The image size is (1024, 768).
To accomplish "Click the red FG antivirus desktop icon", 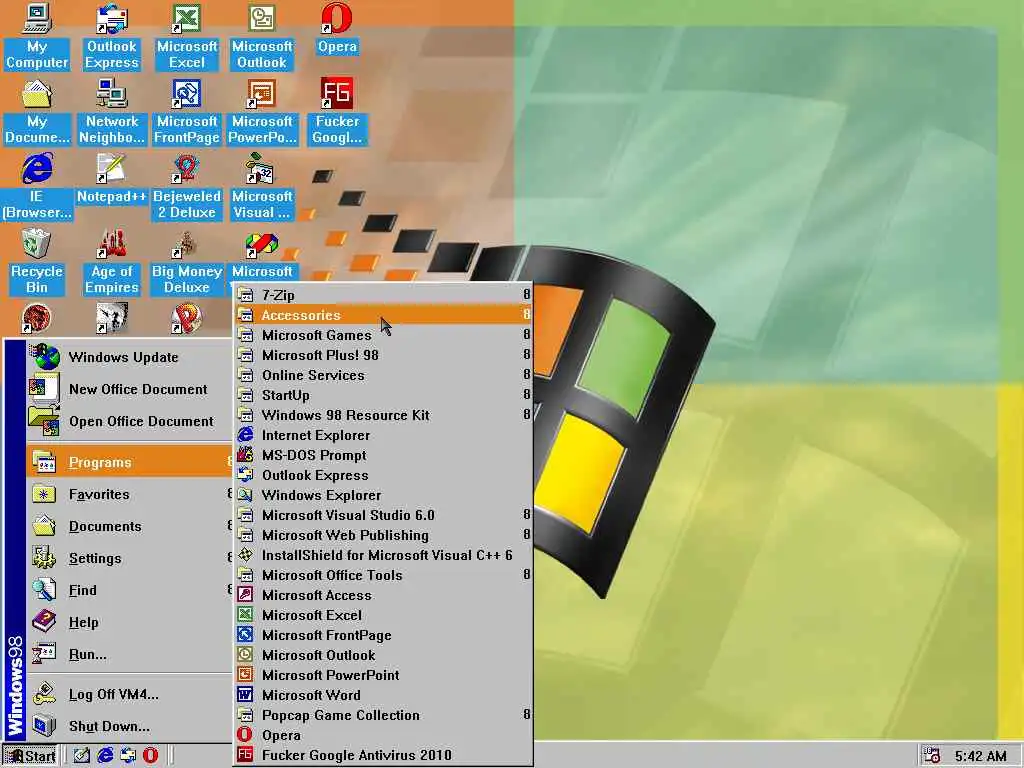I will 337,93.
